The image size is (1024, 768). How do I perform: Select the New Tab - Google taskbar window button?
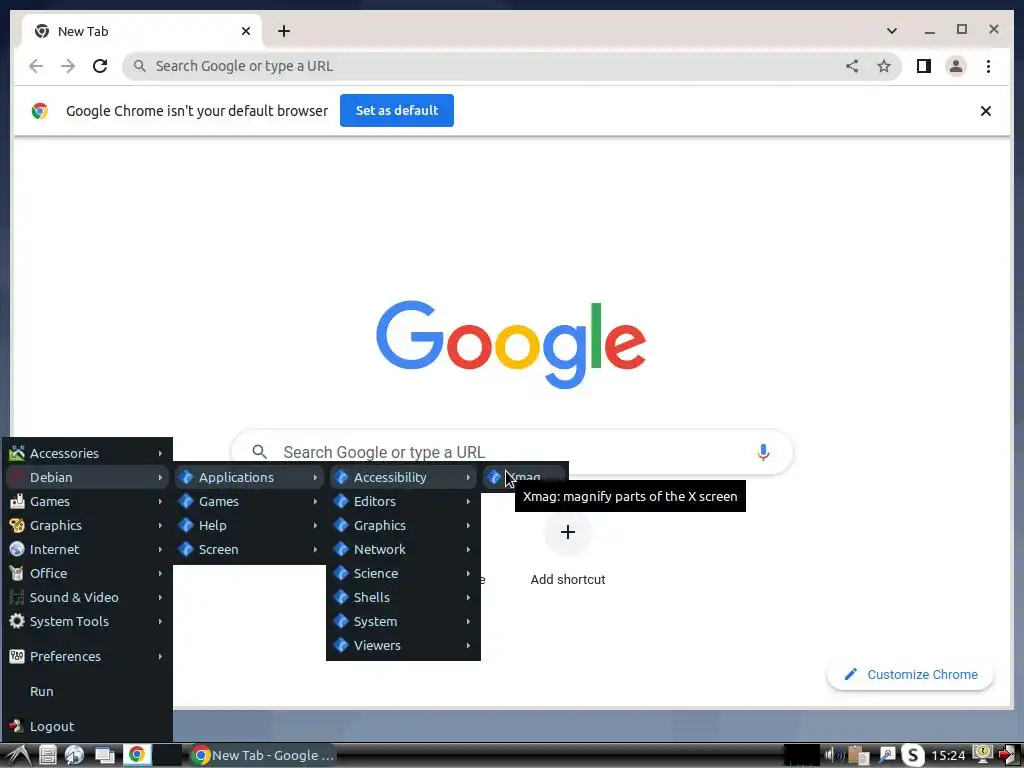[263, 756]
